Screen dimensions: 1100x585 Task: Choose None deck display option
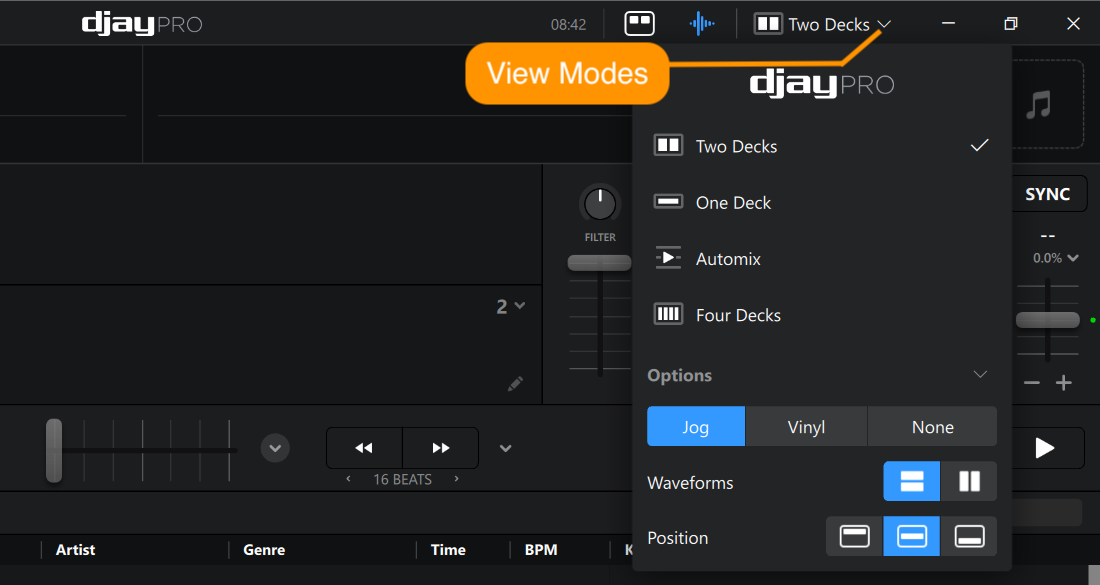point(932,426)
